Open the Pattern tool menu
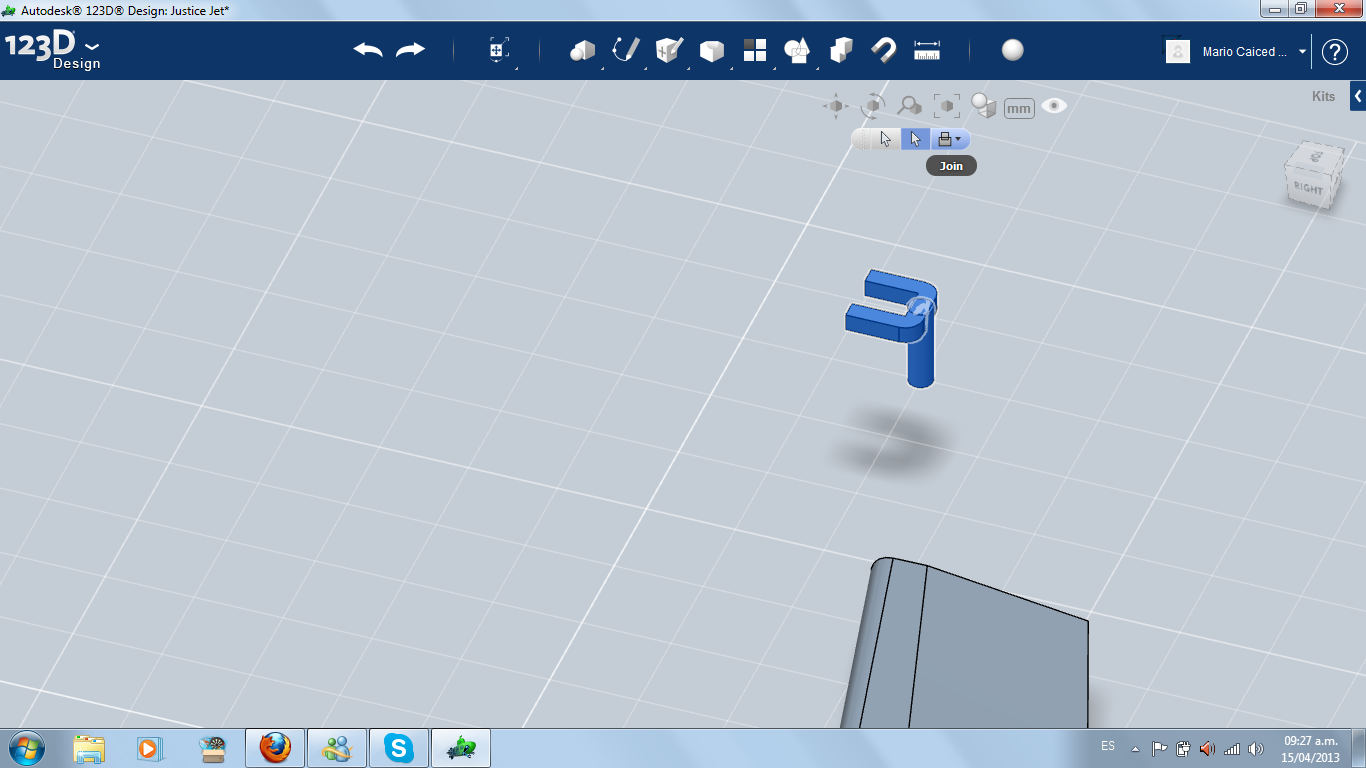Viewport: 1366px width, 768px height. coord(755,50)
